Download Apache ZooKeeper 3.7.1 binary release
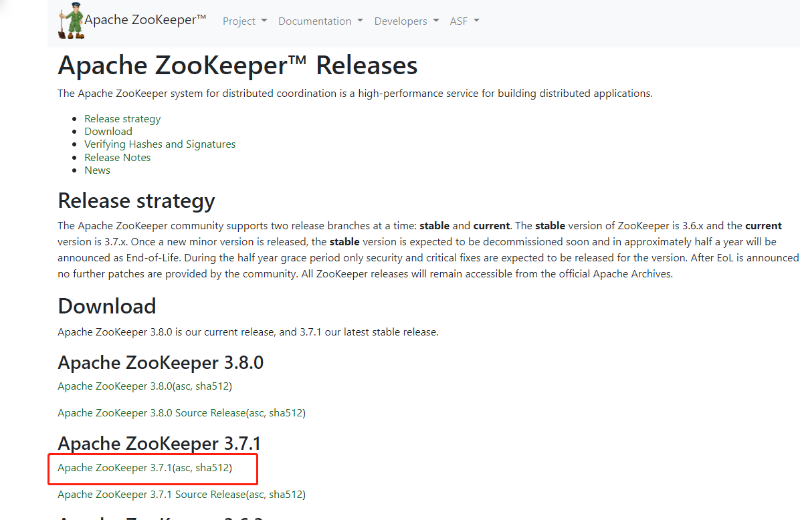This screenshot has width=800, height=520. pos(115,468)
